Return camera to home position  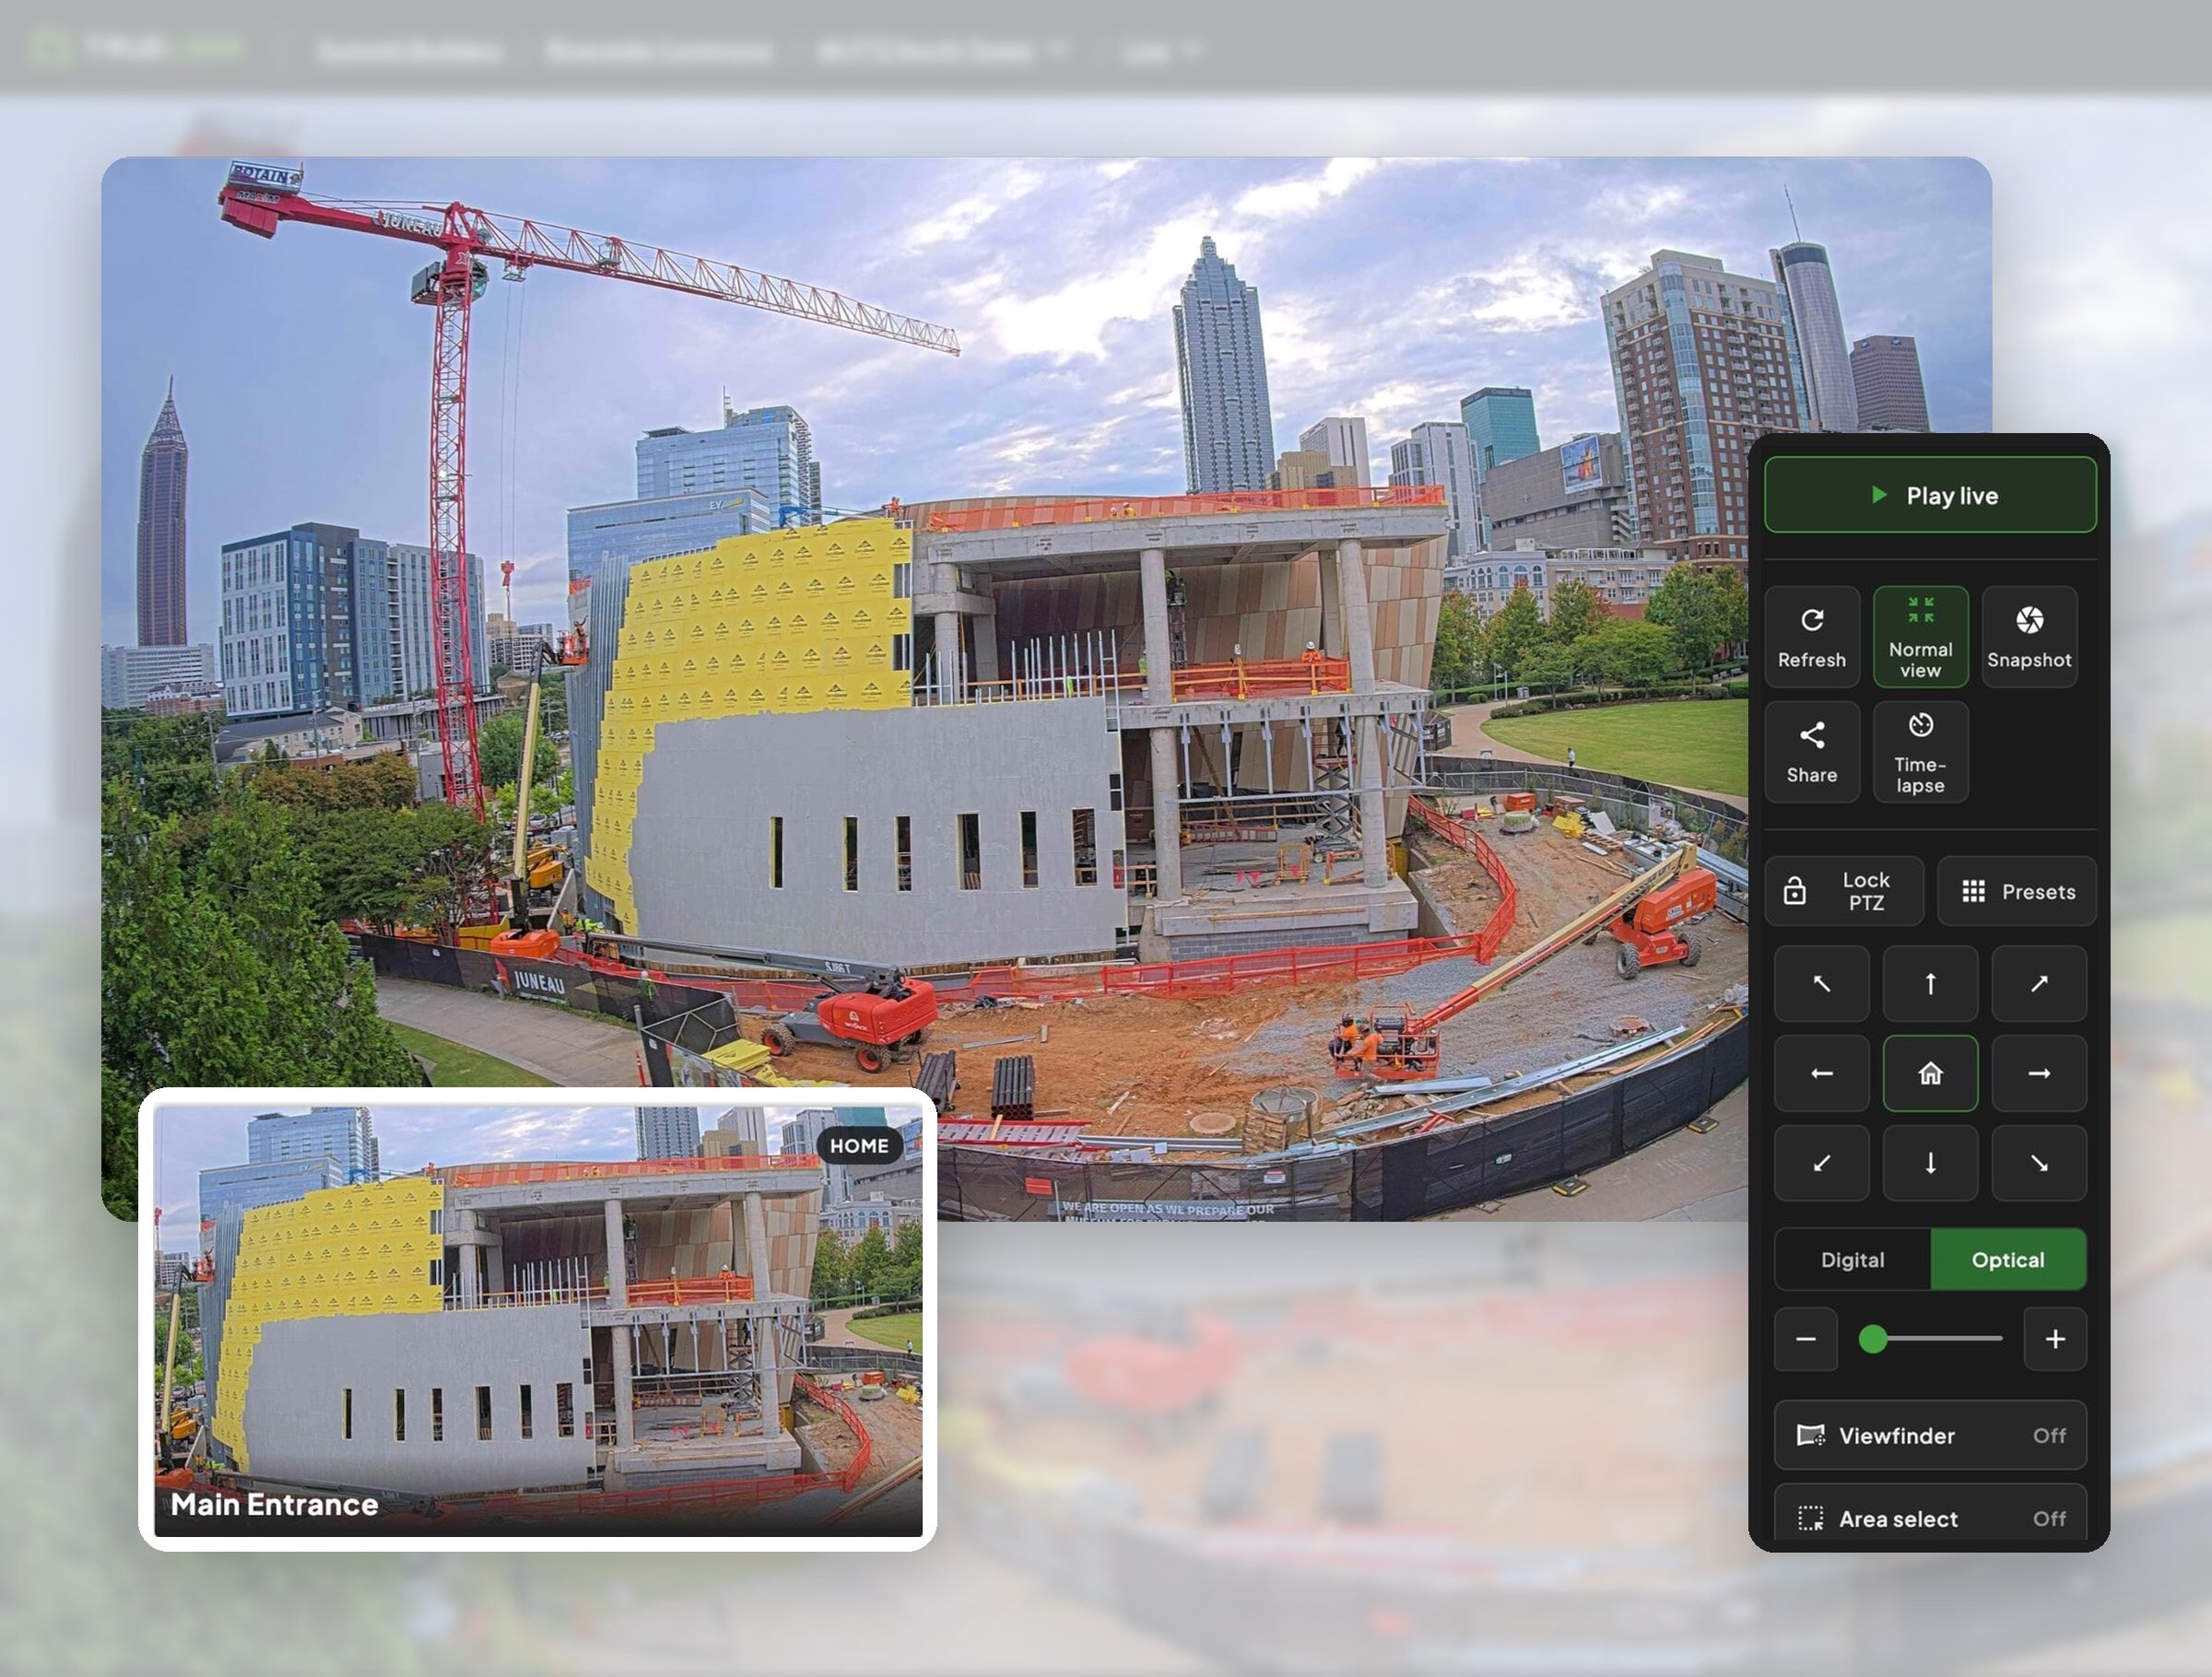[x=1929, y=1073]
